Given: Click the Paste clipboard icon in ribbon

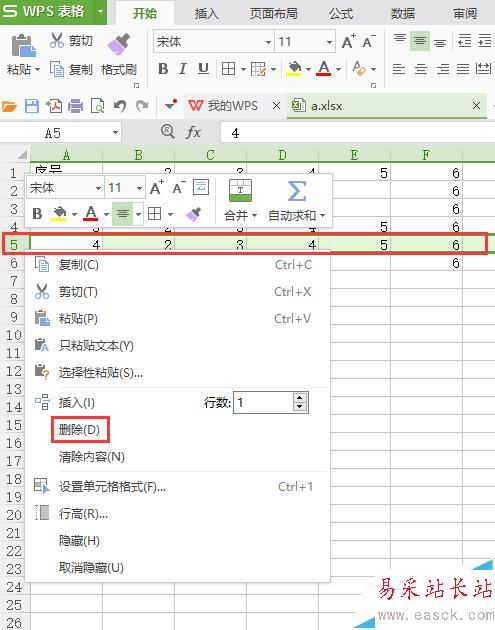Looking at the screenshot, I should pos(23,45).
